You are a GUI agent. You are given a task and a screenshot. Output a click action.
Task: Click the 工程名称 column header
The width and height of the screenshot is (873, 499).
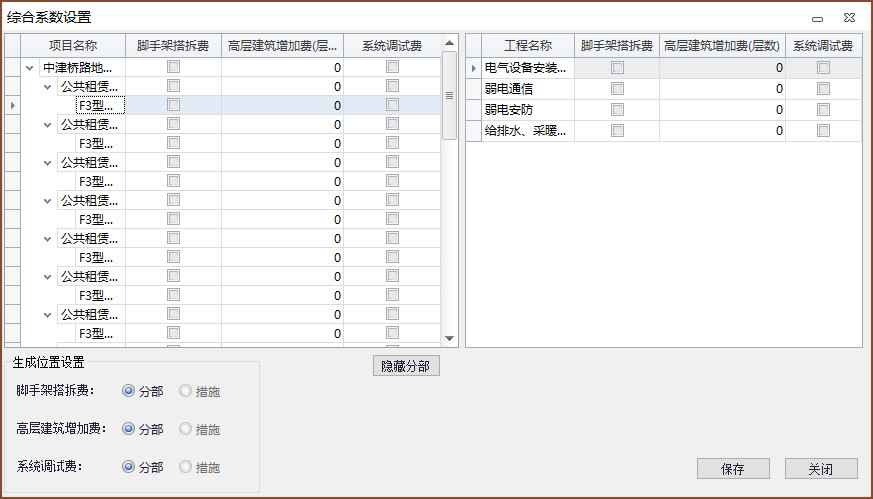[527, 46]
